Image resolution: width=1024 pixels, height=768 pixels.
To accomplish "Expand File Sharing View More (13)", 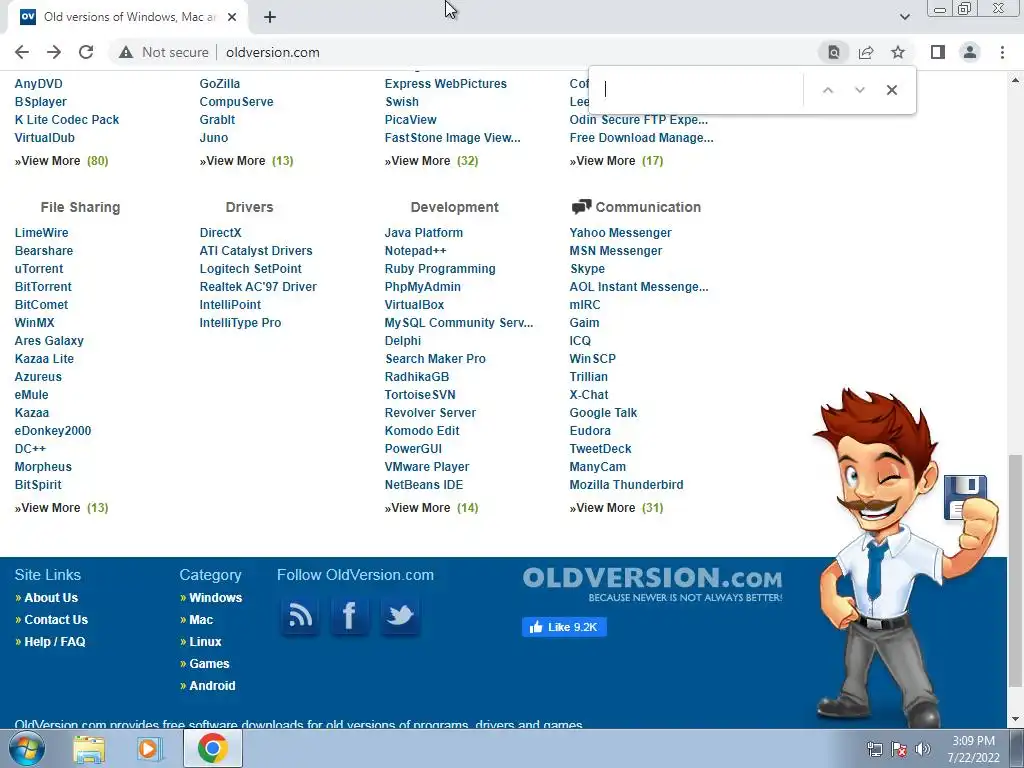I will [x=61, y=507].
